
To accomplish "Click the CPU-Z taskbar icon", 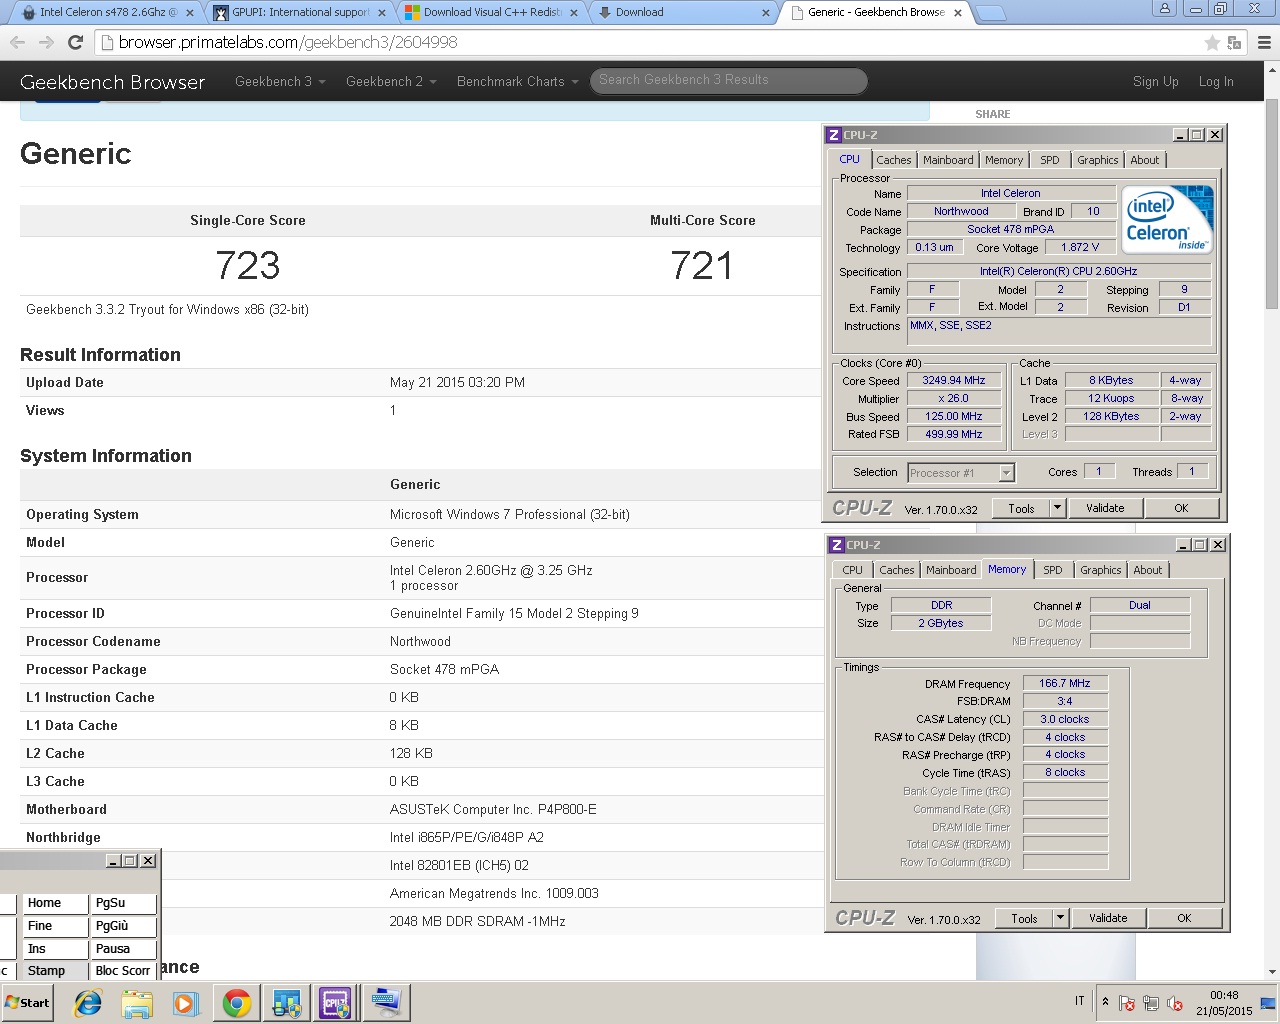I will coord(334,1003).
